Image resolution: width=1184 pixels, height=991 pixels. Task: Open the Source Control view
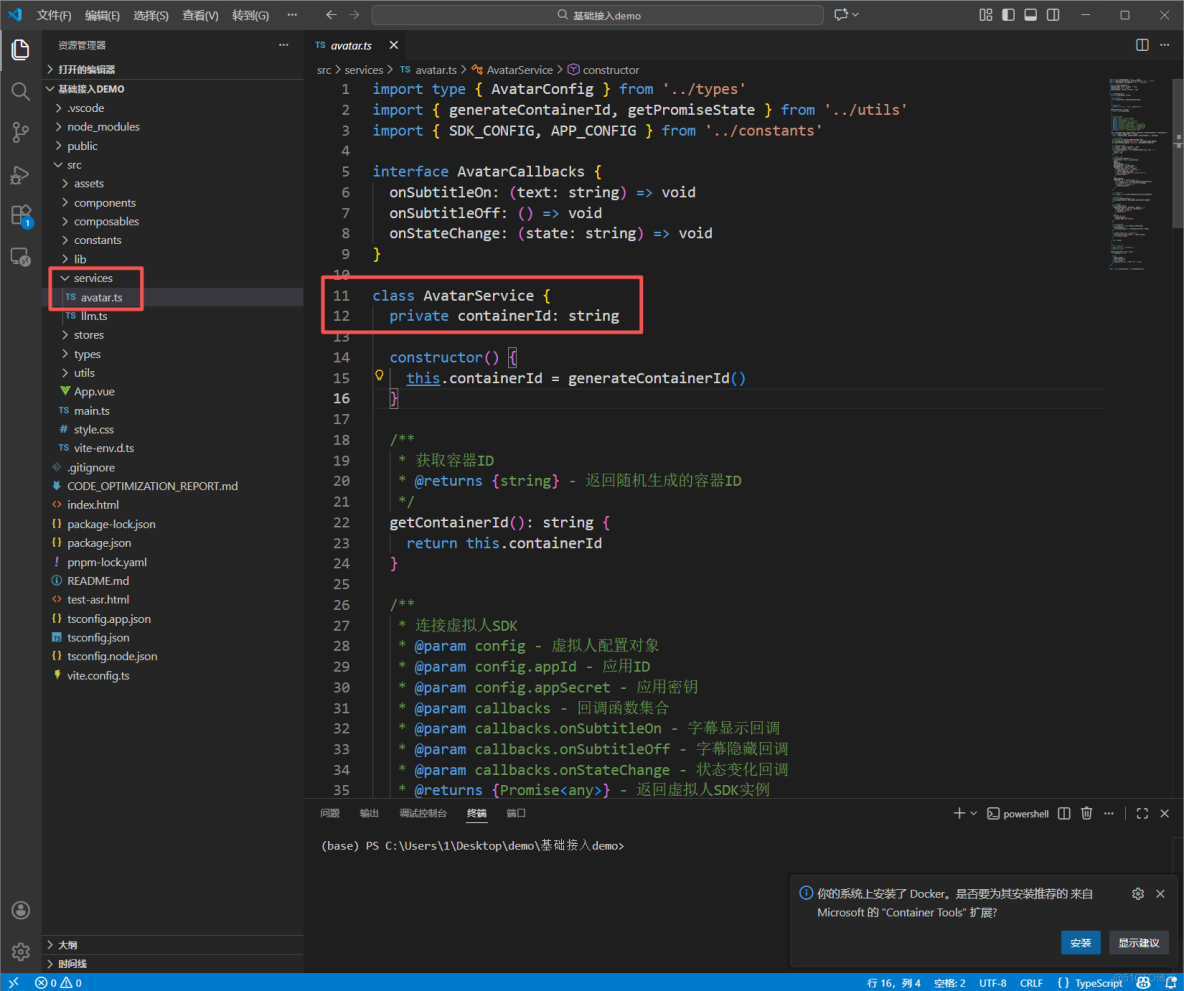pyautogui.click(x=20, y=132)
